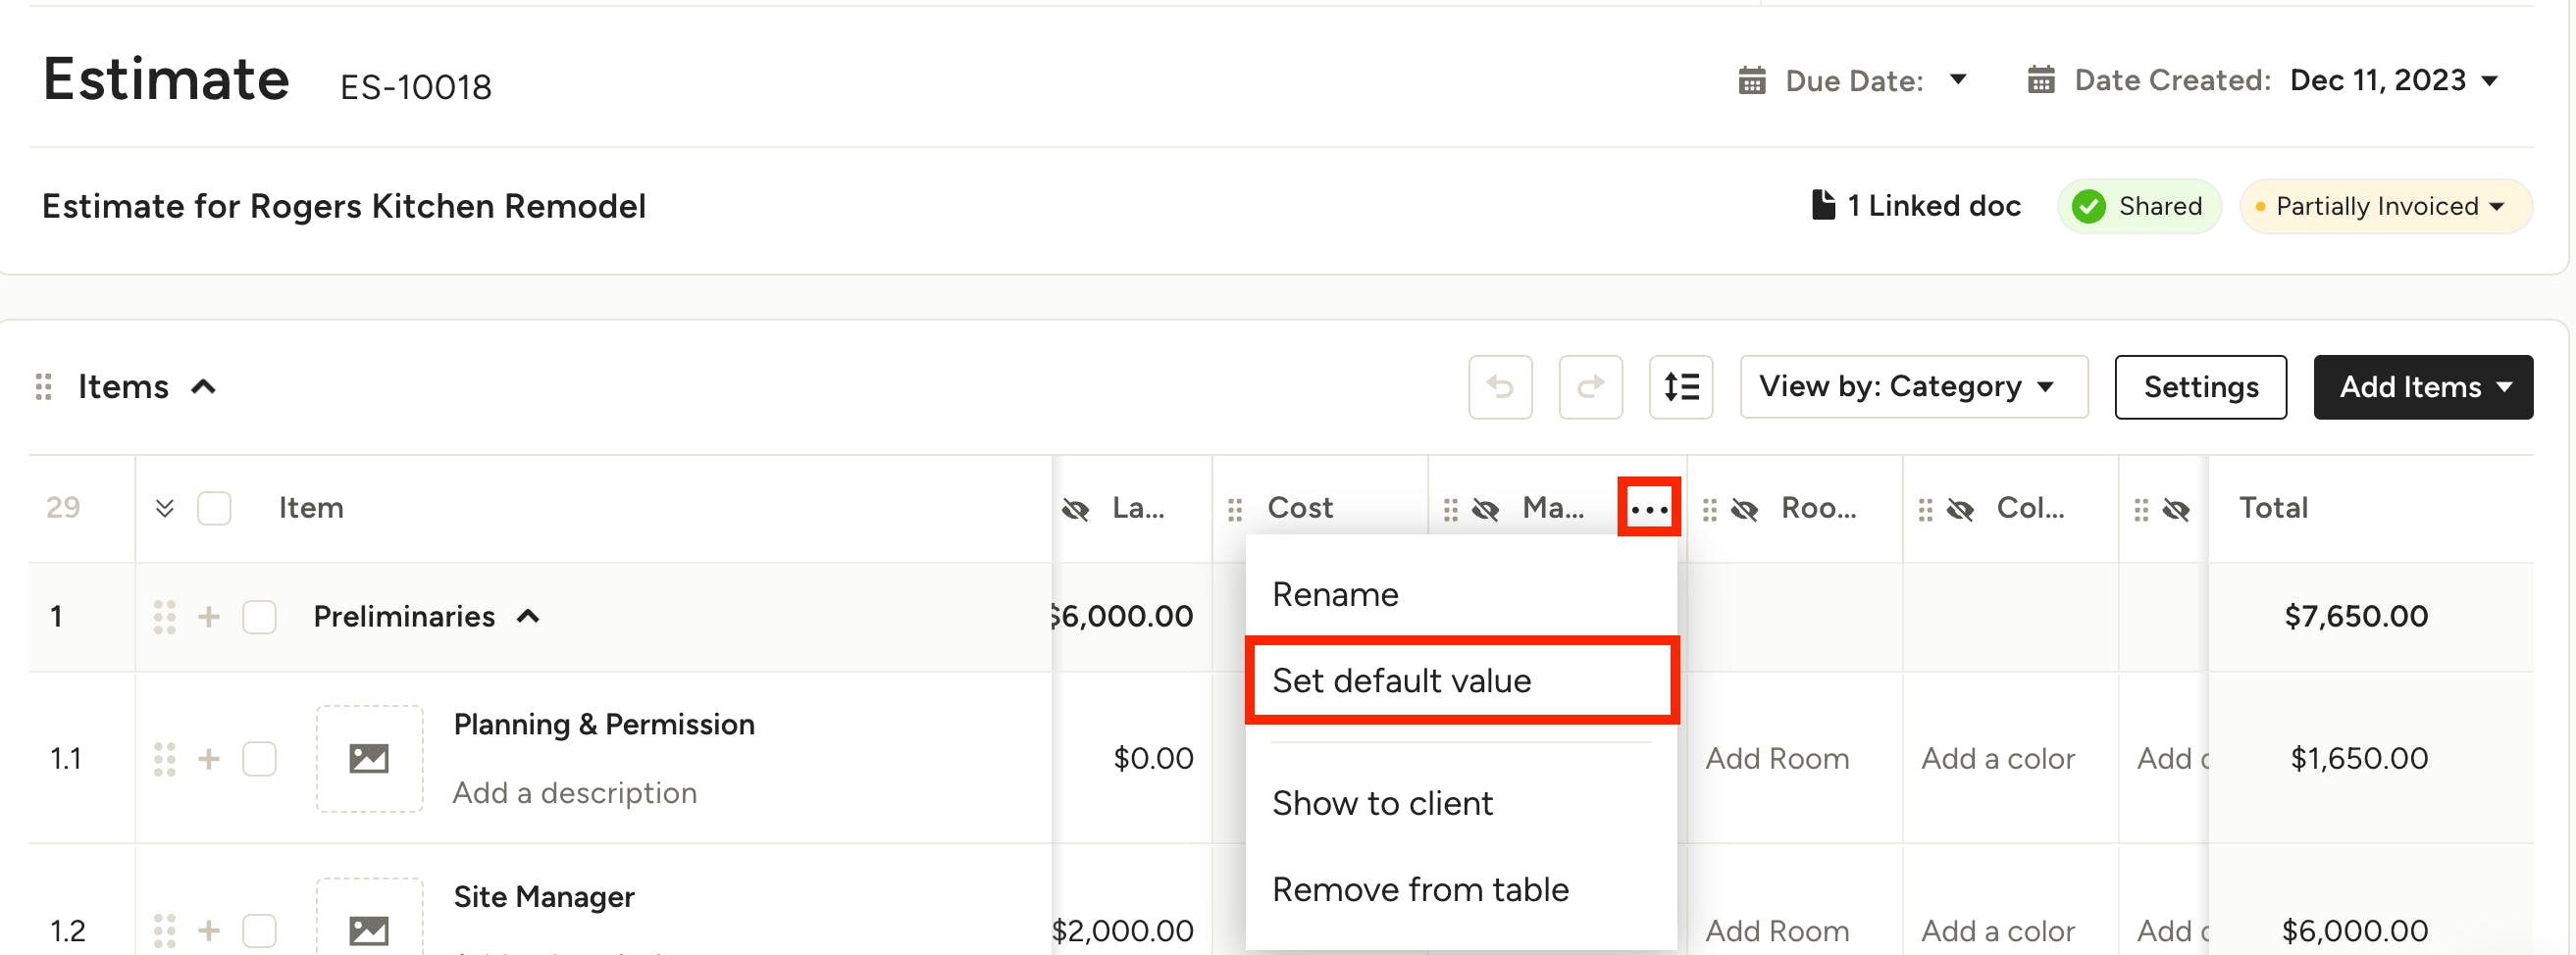The height and width of the screenshot is (955, 2576).
Task: Toggle La... column hidden-eye icon
Action: click(1076, 510)
